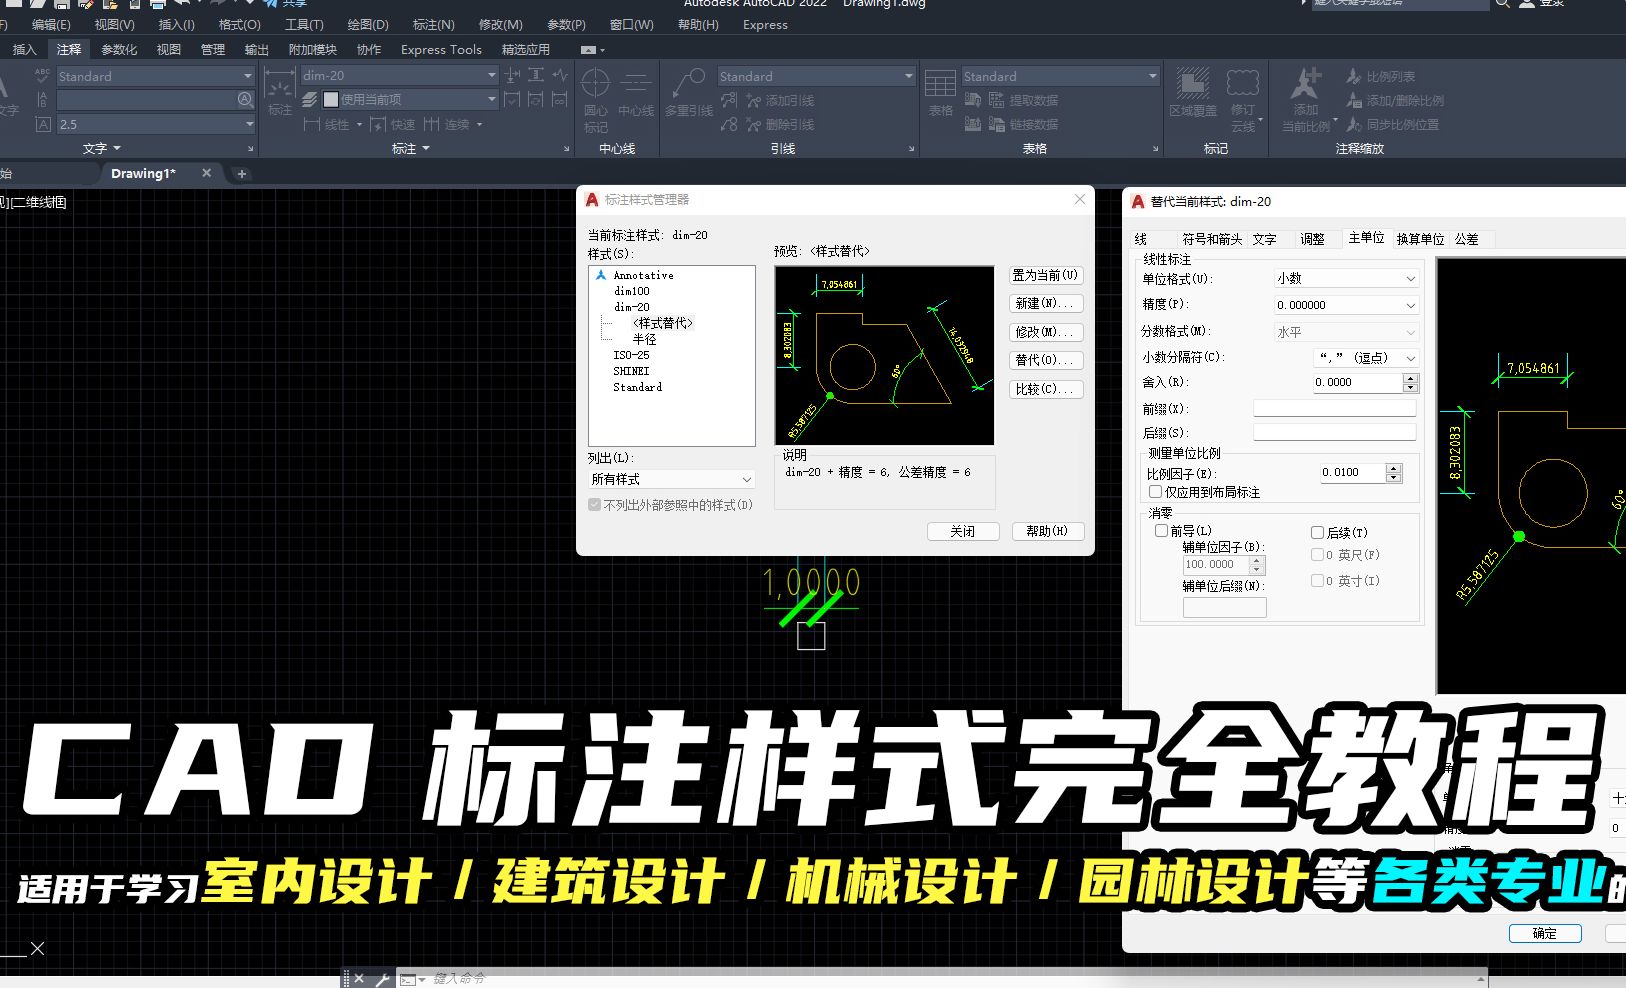The height and width of the screenshot is (988, 1626).
Task: Check the 前导(L) leading zero suppression option
Action: click(x=1162, y=531)
